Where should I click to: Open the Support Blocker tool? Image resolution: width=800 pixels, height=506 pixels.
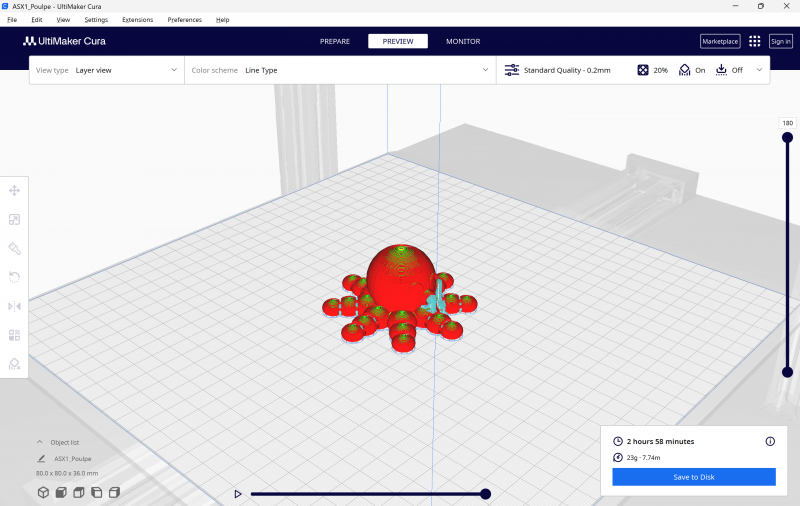pyautogui.click(x=14, y=364)
